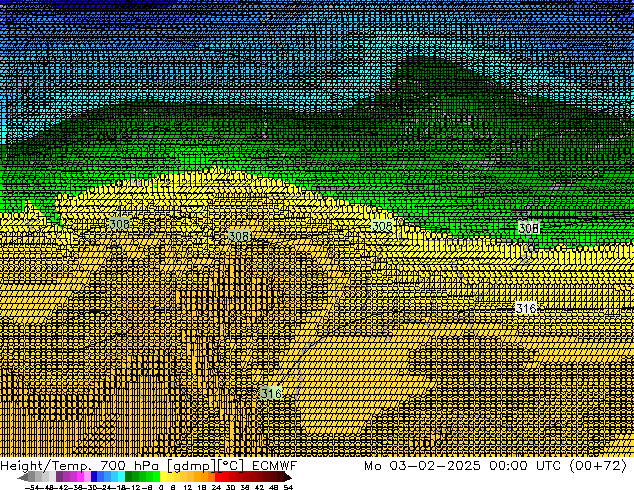Click the white 316 label on right side
This screenshot has height=490, width=634.
click(x=526, y=308)
